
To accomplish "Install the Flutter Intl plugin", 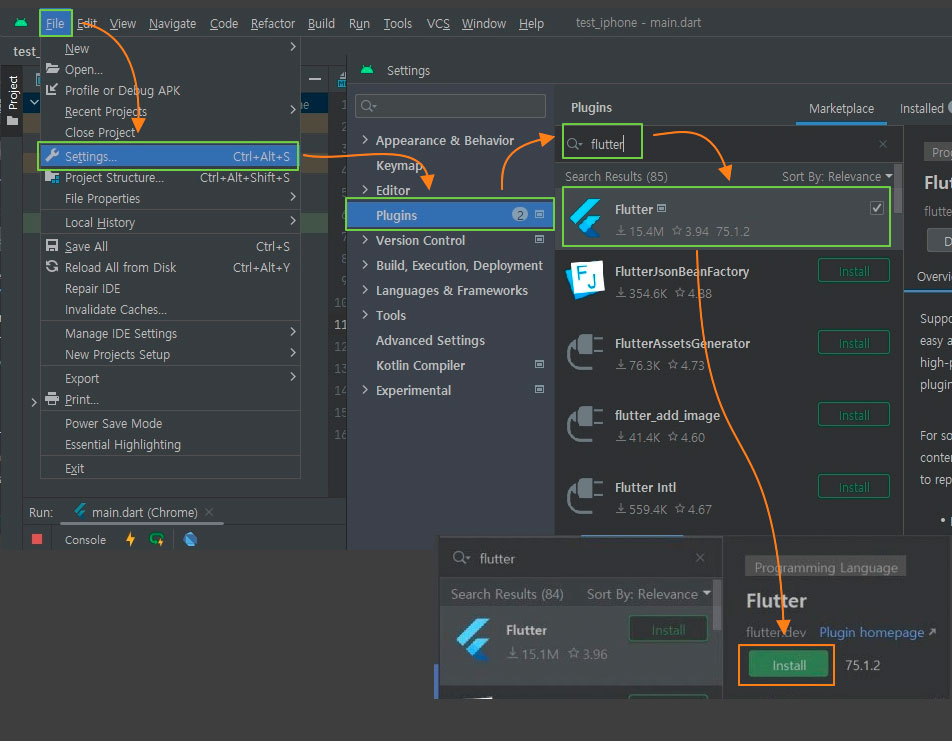I will point(854,487).
